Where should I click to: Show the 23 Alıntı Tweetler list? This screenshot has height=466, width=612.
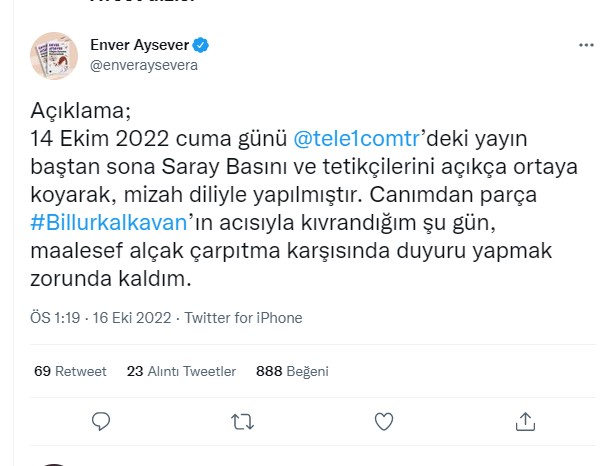181,371
